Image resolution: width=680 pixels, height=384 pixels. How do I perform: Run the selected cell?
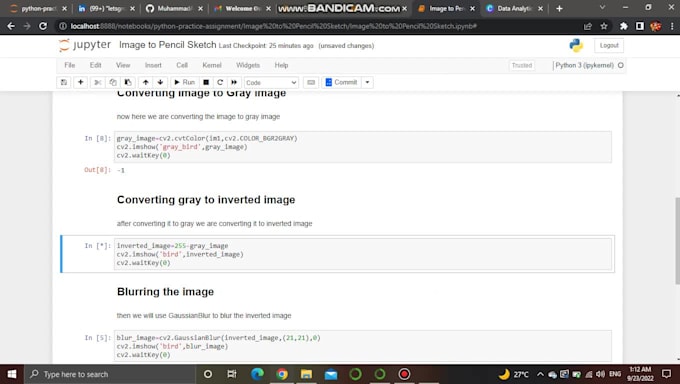point(184,82)
